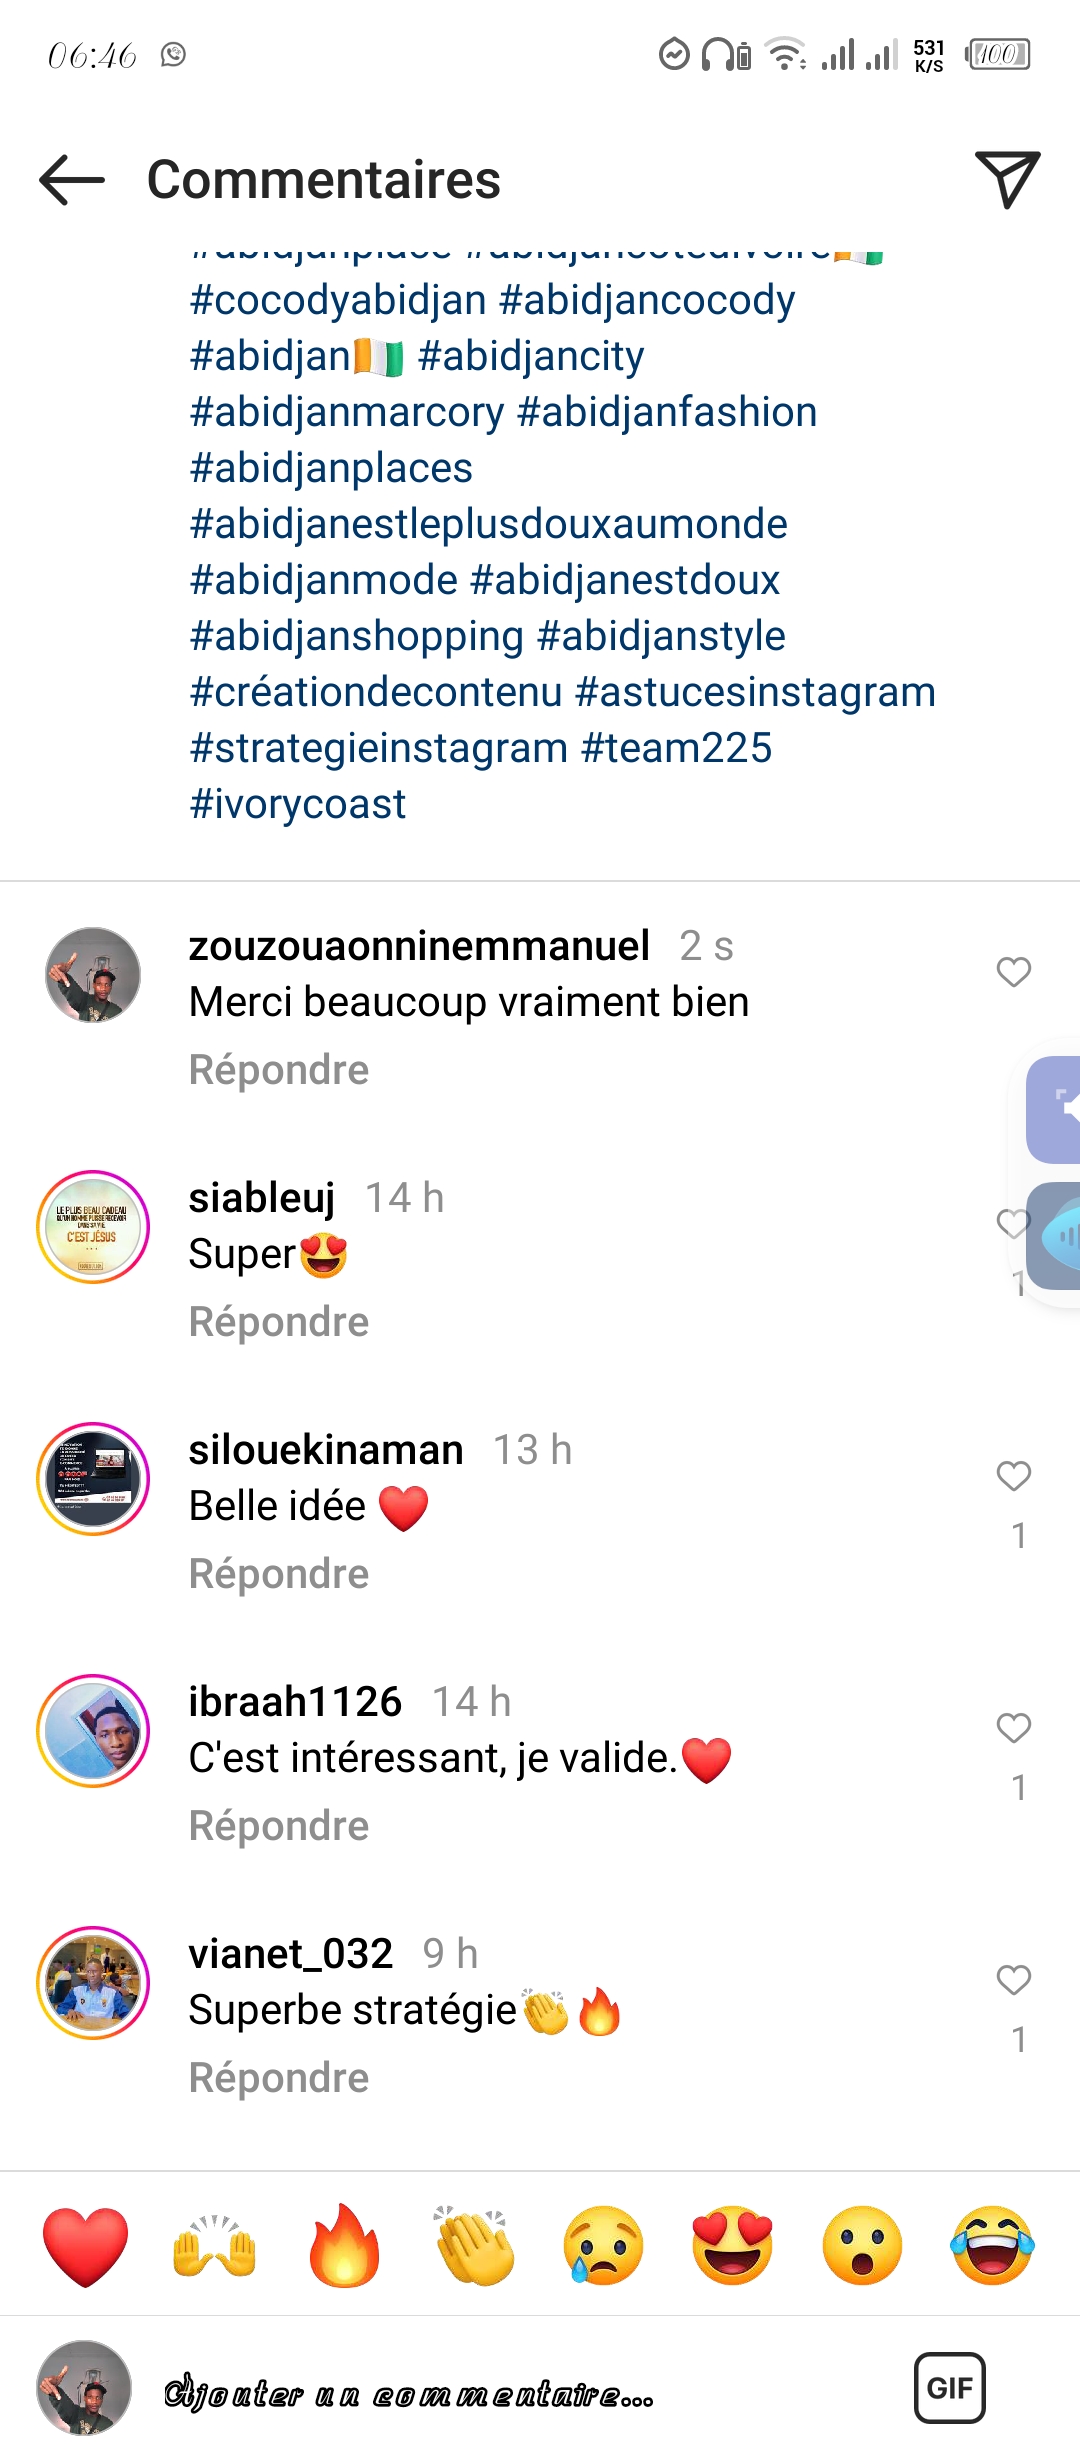Insert the raised hands emoji
Image resolution: width=1080 pixels, height=2460 pixels.
[215, 2246]
